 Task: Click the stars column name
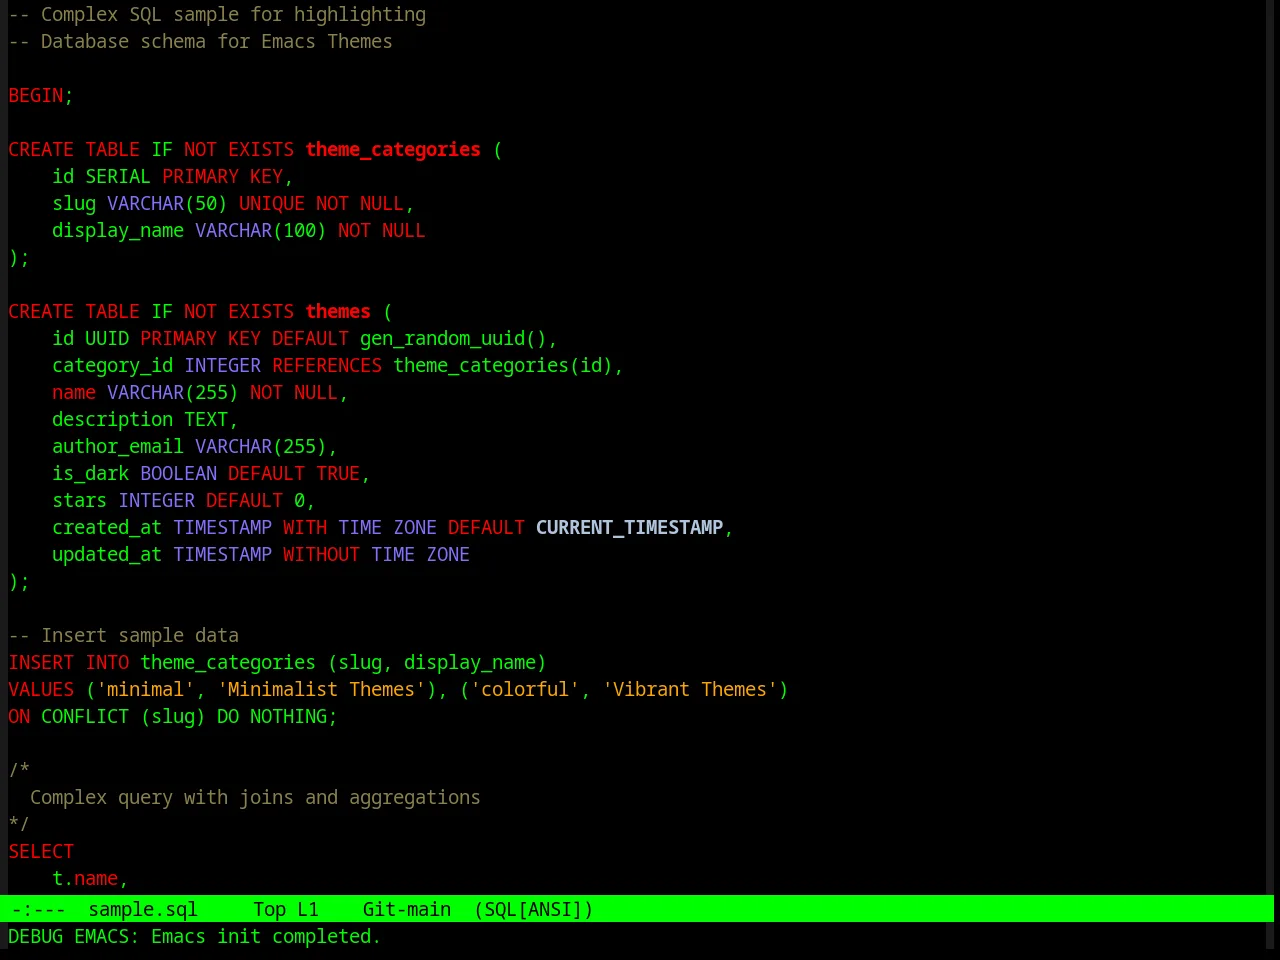coord(80,500)
